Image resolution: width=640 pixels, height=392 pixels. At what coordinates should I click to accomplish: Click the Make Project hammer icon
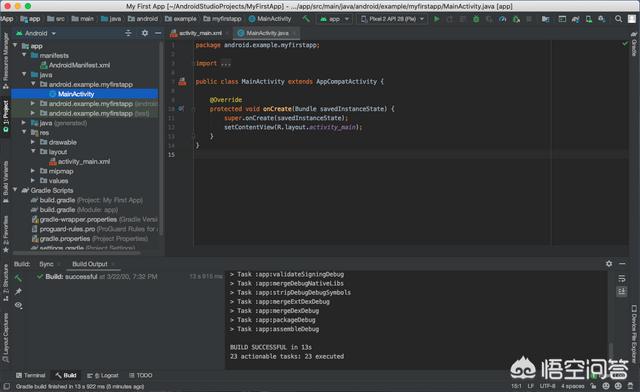pyautogui.click(x=306, y=19)
